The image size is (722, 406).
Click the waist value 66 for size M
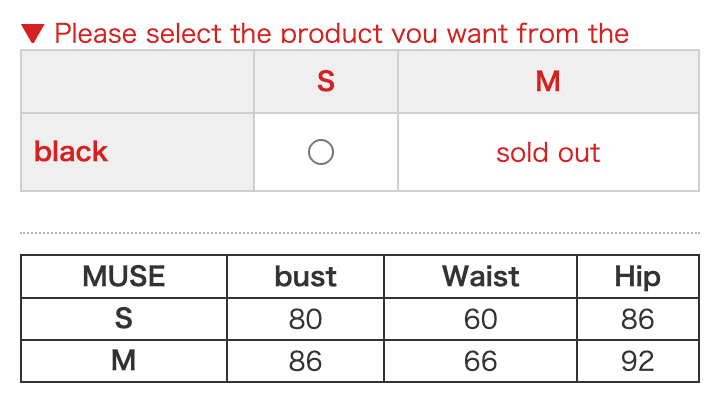click(x=481, y=361)
